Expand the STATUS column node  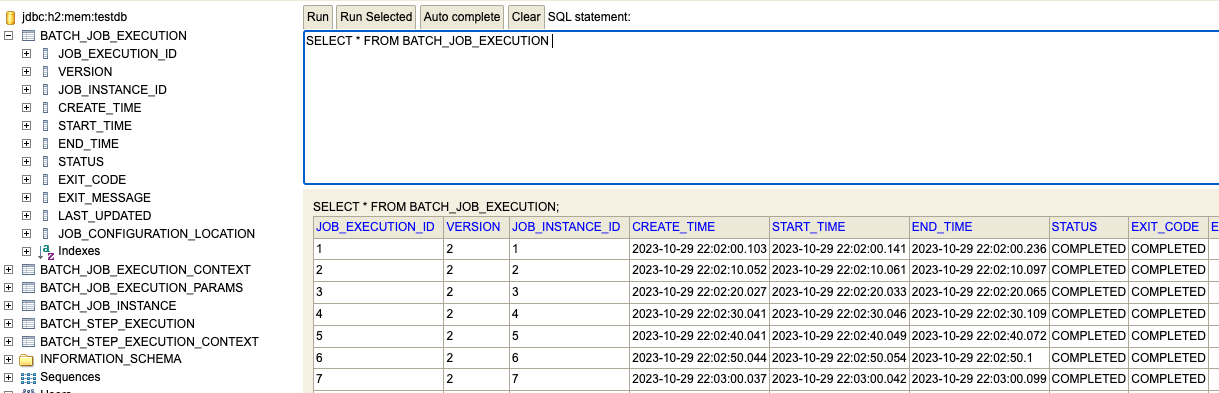27,162
